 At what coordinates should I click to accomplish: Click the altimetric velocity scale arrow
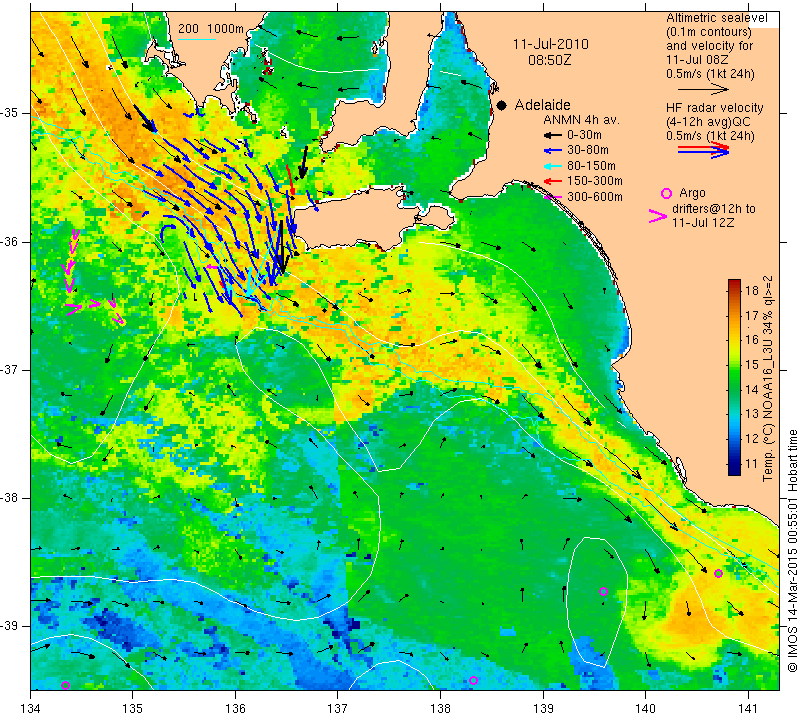[x=703, y=89]
